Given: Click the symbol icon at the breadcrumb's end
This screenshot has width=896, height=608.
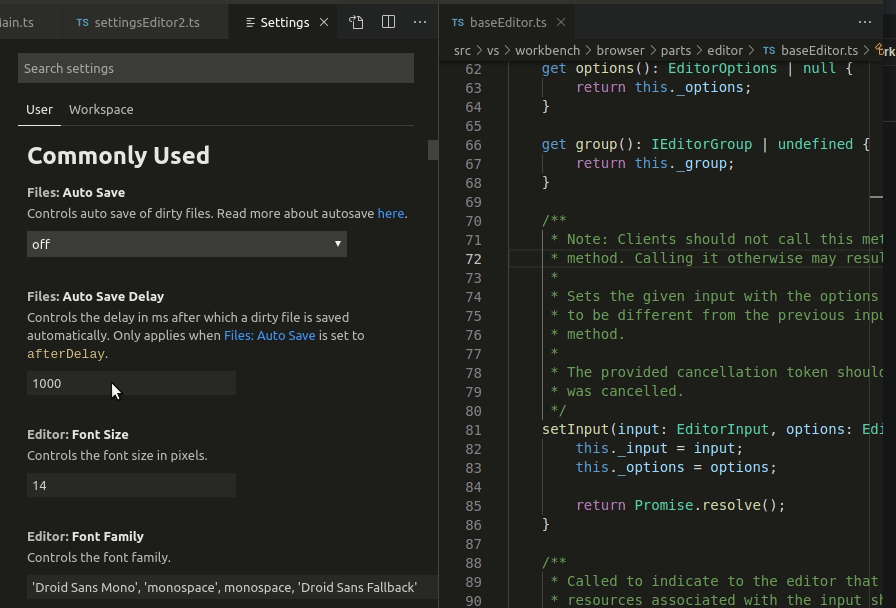Looking at the screenshot, I should coord(879,48).
